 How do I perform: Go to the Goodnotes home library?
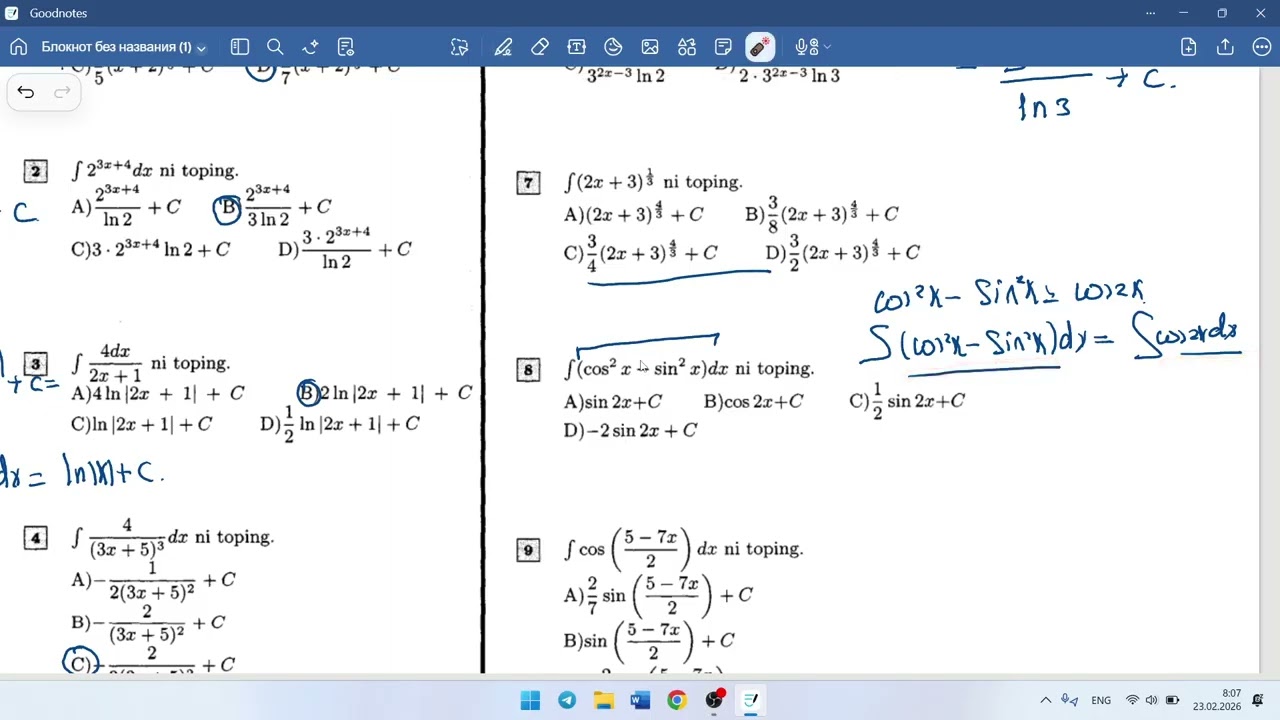tap(18, 47)
